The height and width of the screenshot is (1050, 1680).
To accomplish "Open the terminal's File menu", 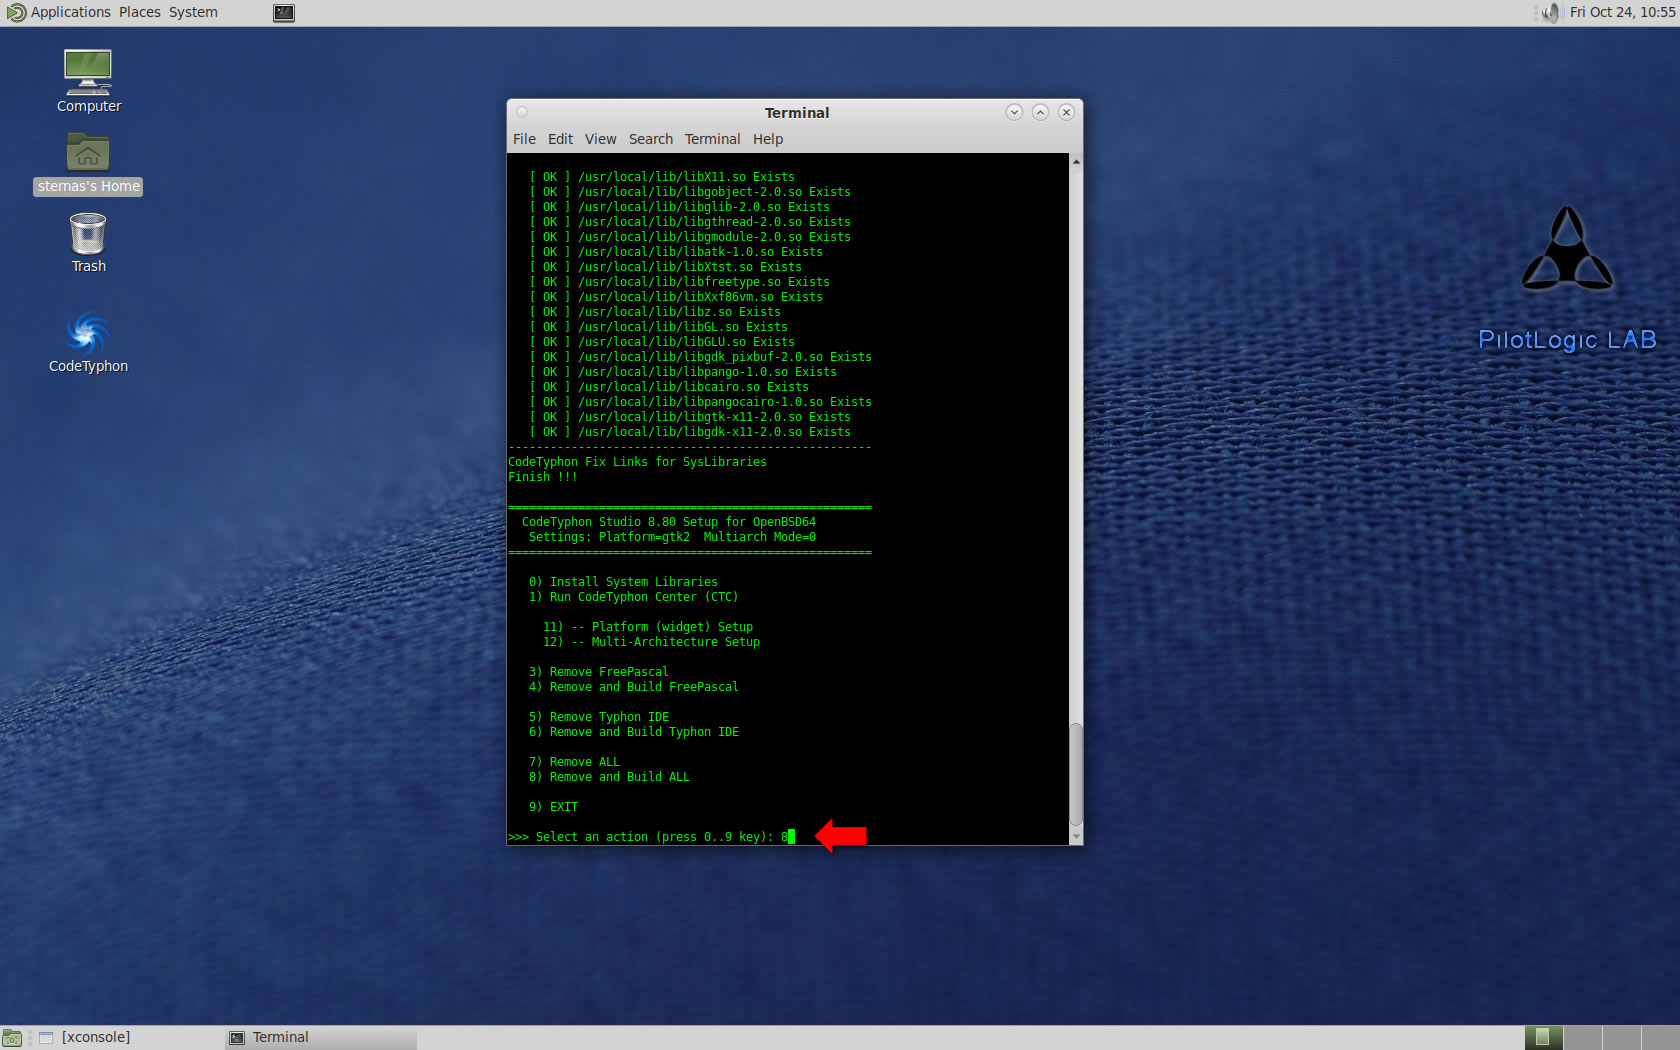I will click(524, 139).
